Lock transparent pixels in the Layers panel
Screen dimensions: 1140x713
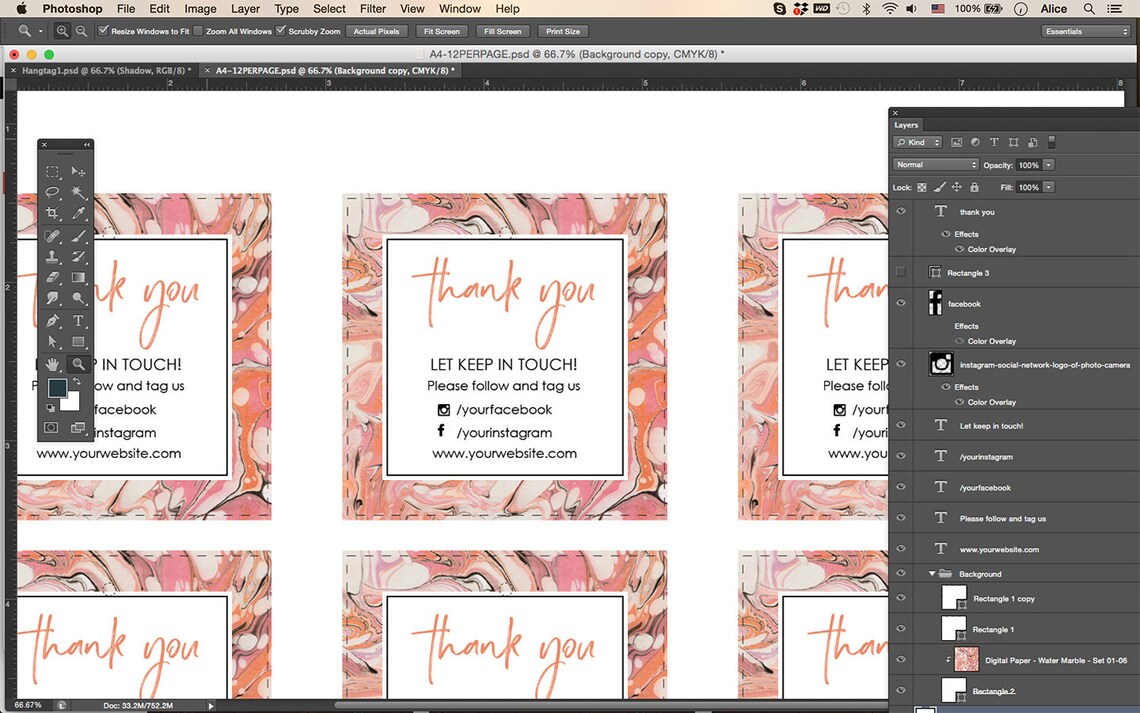tap(922, 187)
